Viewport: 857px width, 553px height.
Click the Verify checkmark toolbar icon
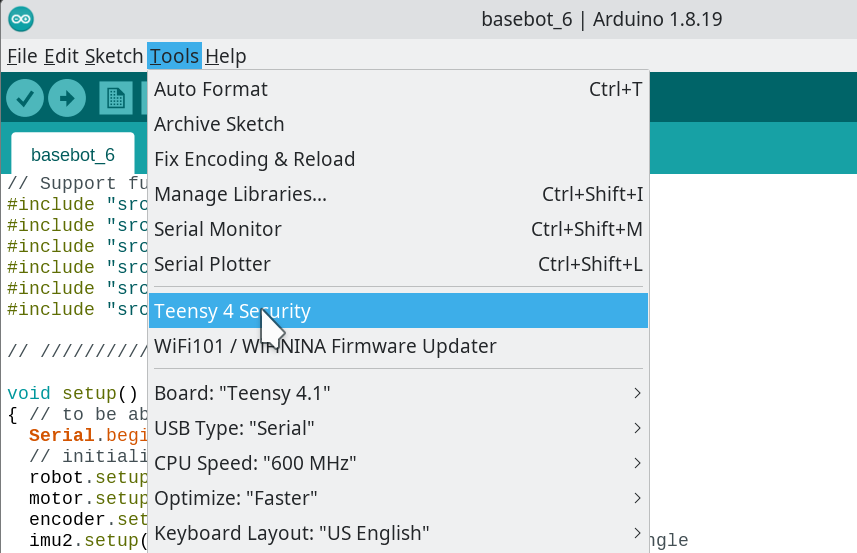tap(24, 98)
